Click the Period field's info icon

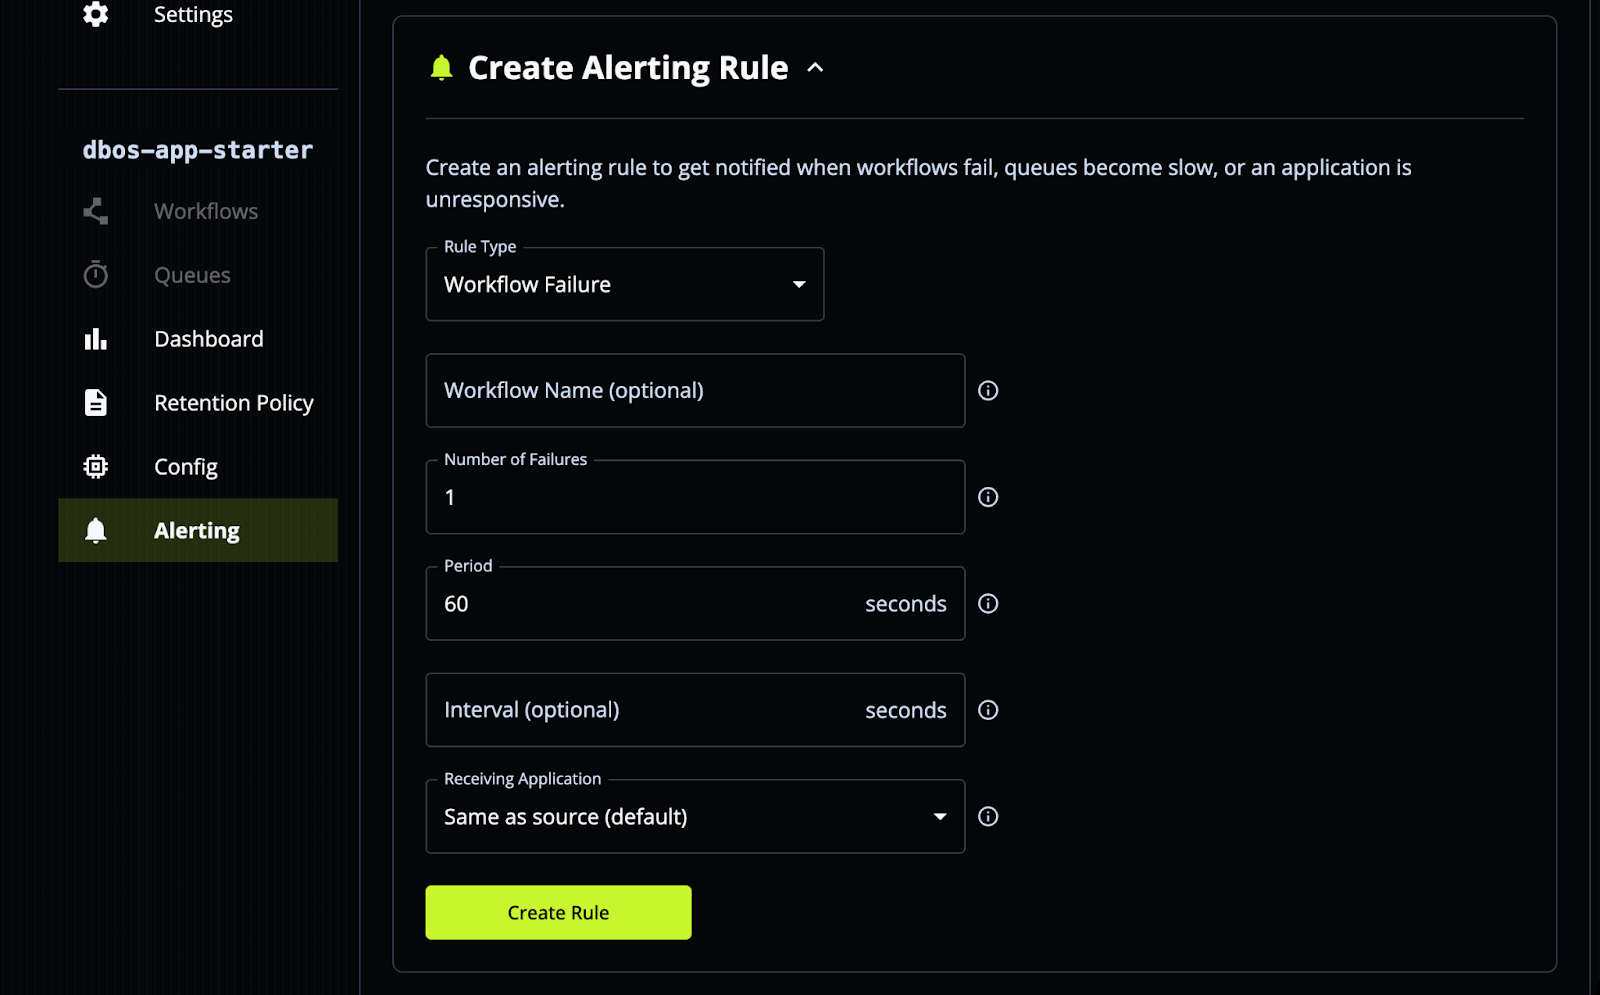coord(988,603)
